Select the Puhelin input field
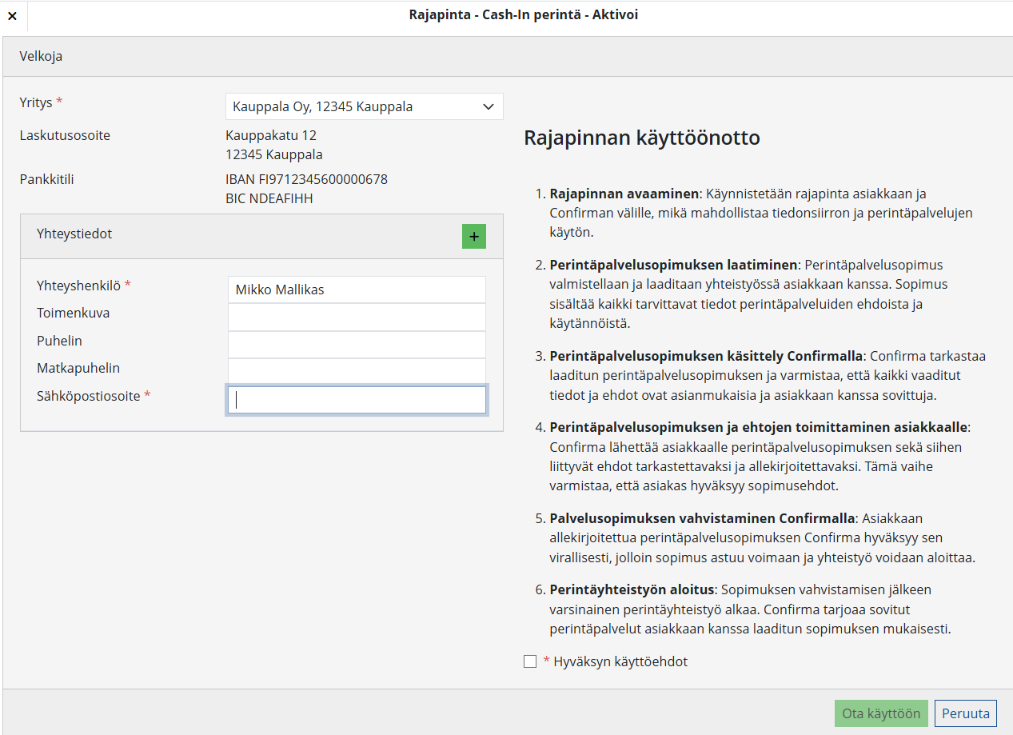The height and width of the screenshot is (735, 1013). click(356, 345)
